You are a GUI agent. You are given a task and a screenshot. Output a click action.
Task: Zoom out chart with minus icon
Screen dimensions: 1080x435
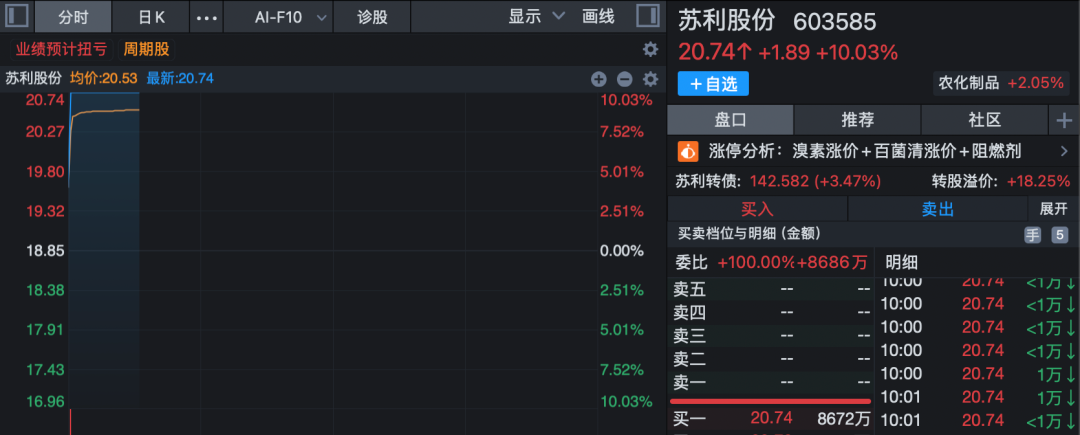624,79
